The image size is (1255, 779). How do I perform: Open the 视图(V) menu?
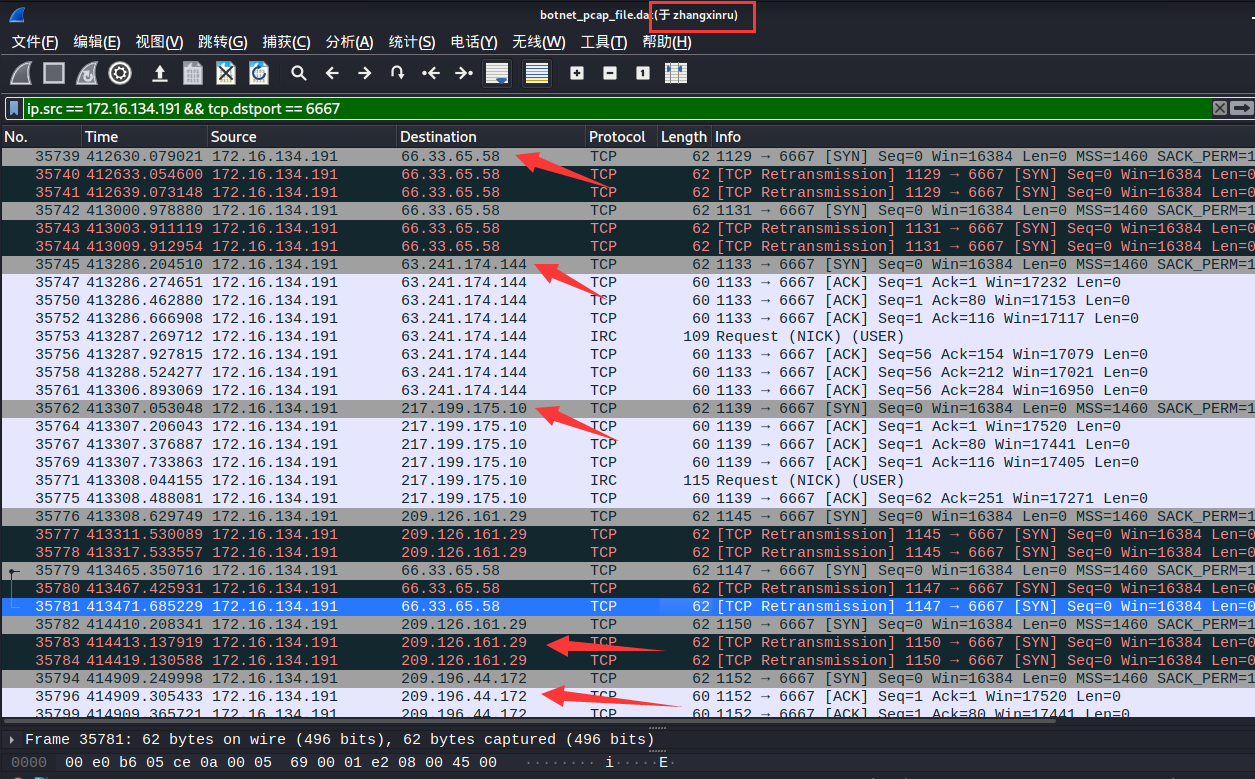pyautogui.click(x=159, y=42)
